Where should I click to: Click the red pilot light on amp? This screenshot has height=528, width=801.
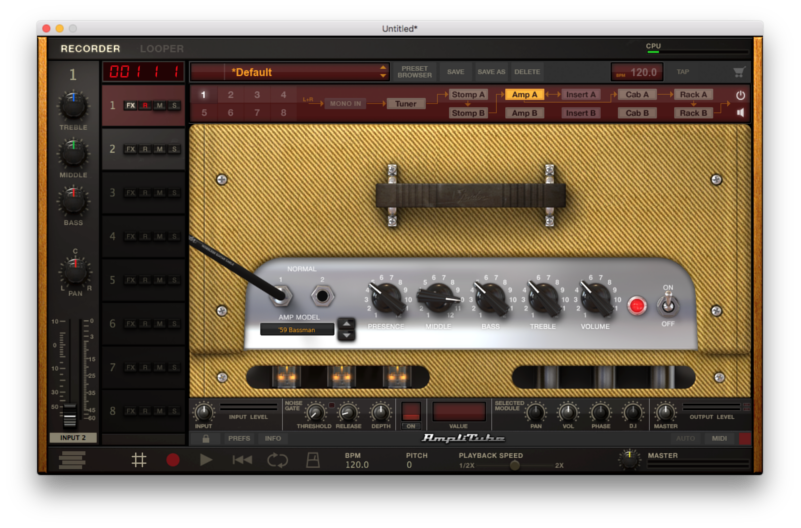pyautogui.click(x=637, y=305)
